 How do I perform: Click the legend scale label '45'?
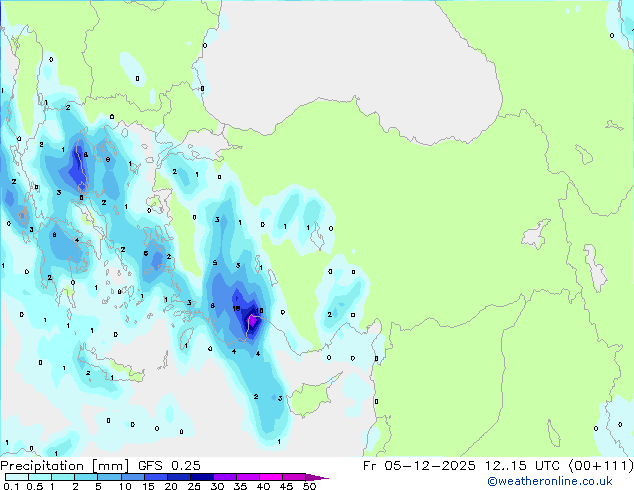286,486
